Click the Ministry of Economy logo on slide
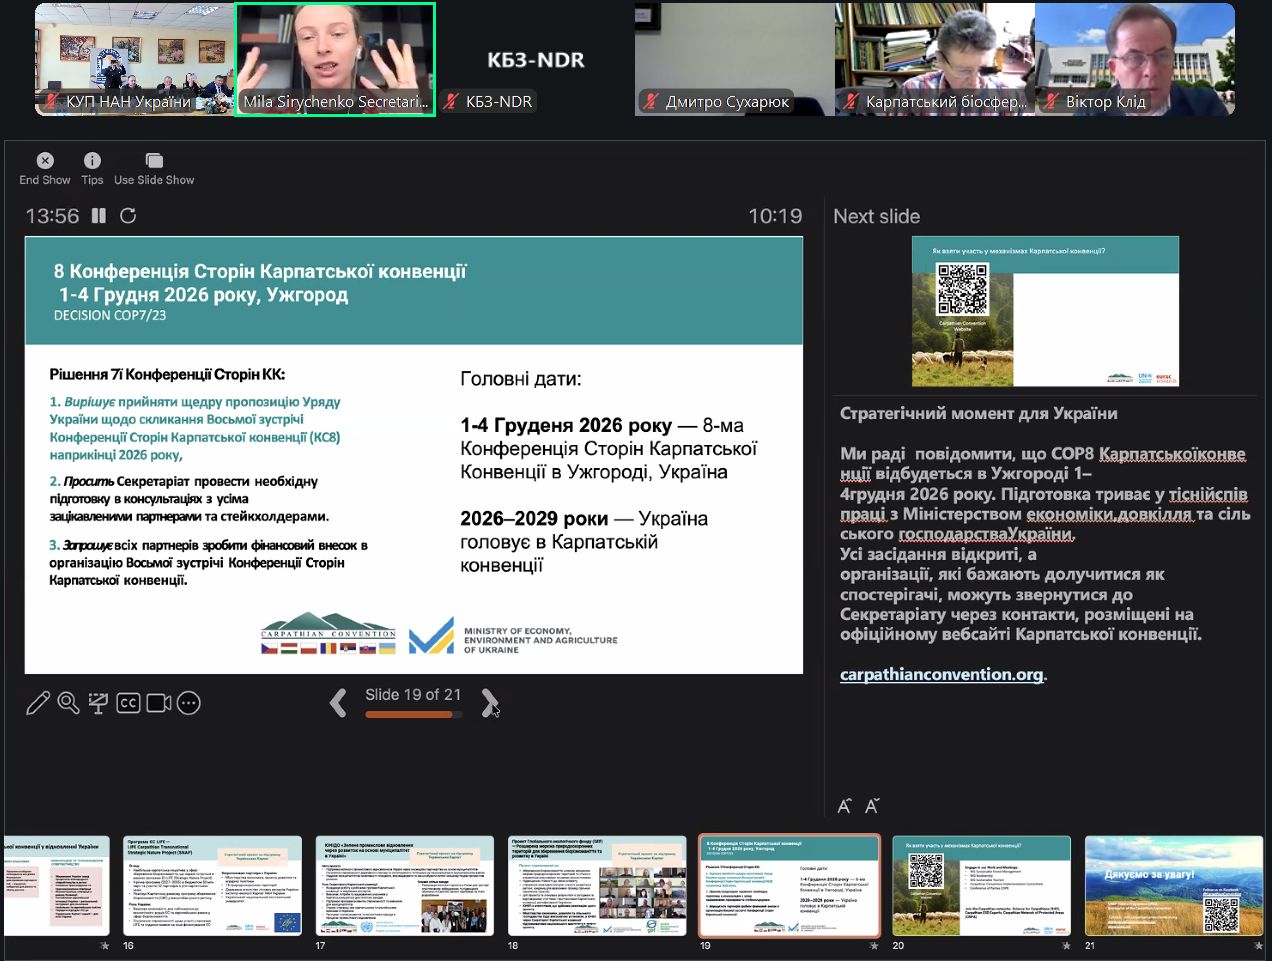 tap(513, 637)
